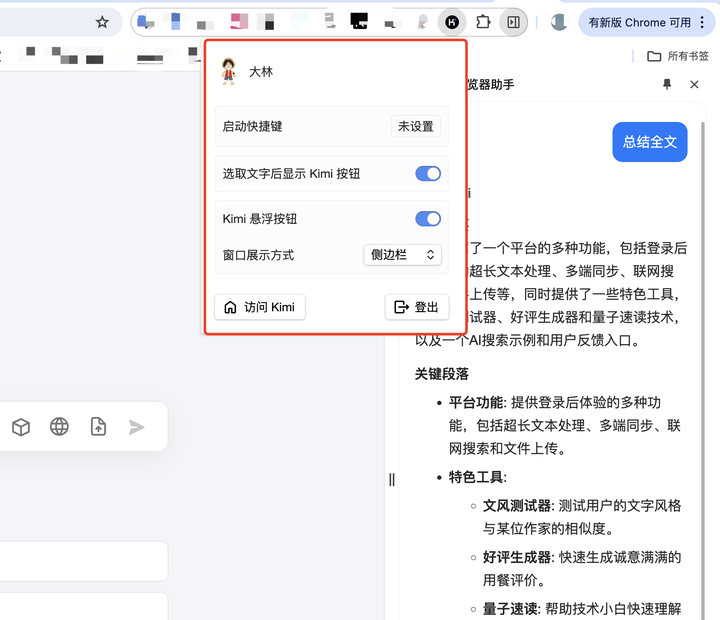Click the 访问 Kimi button

tap(260, 307)
